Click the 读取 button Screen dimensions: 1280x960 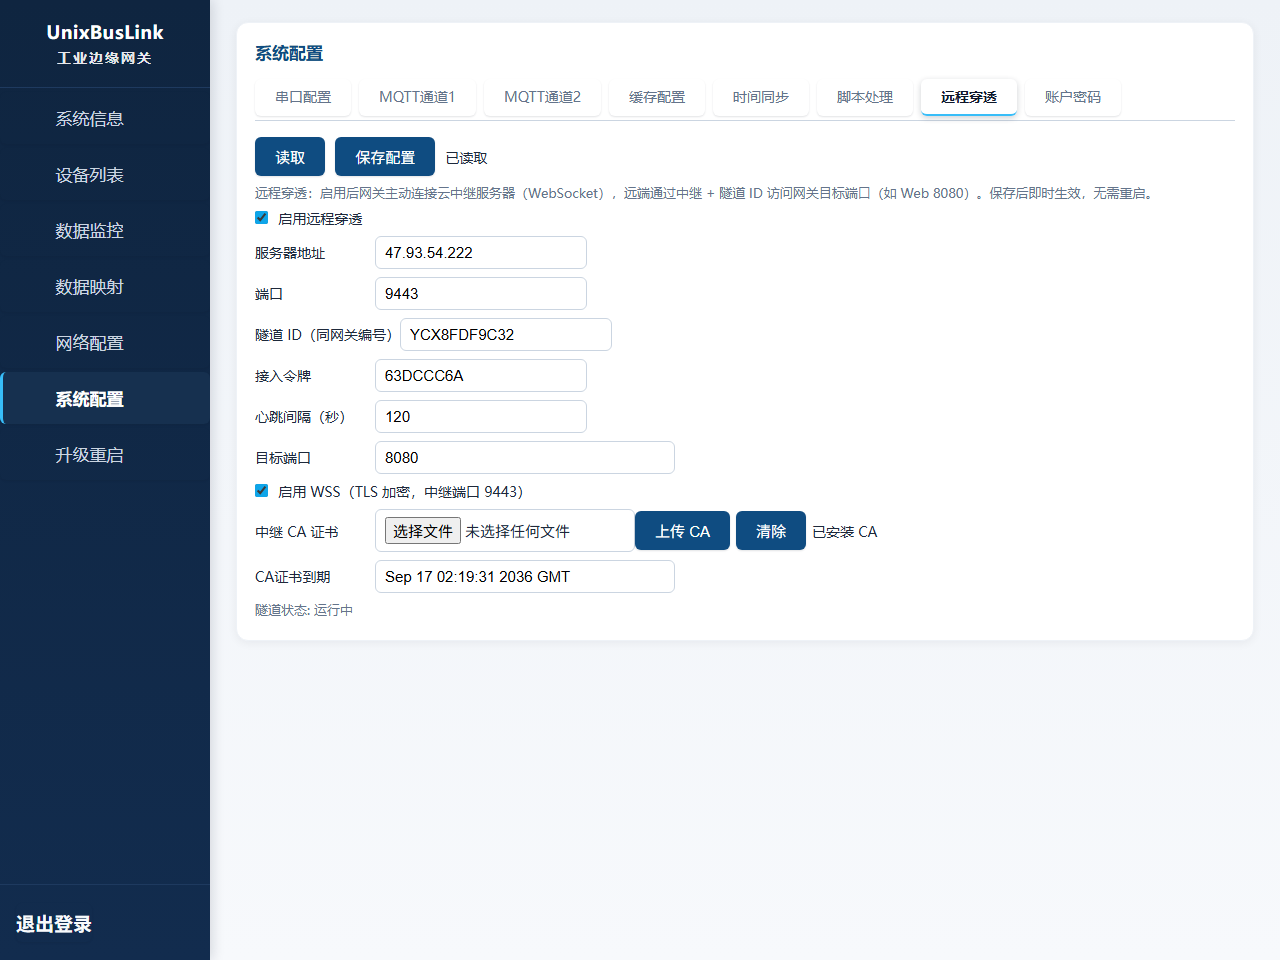290,157
